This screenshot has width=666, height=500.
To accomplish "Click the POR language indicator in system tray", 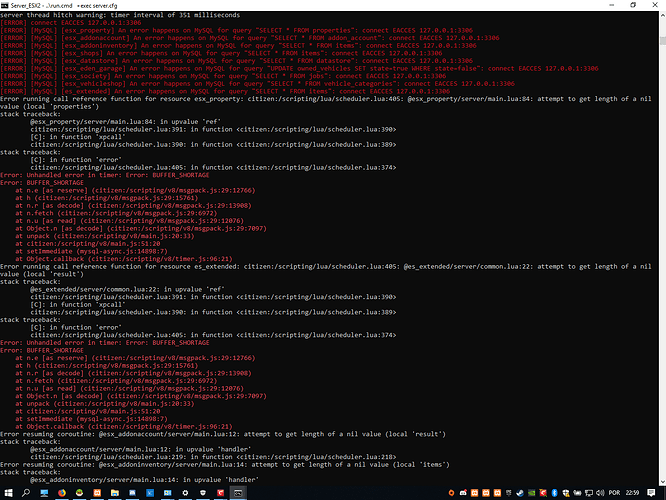I will 613,492.
